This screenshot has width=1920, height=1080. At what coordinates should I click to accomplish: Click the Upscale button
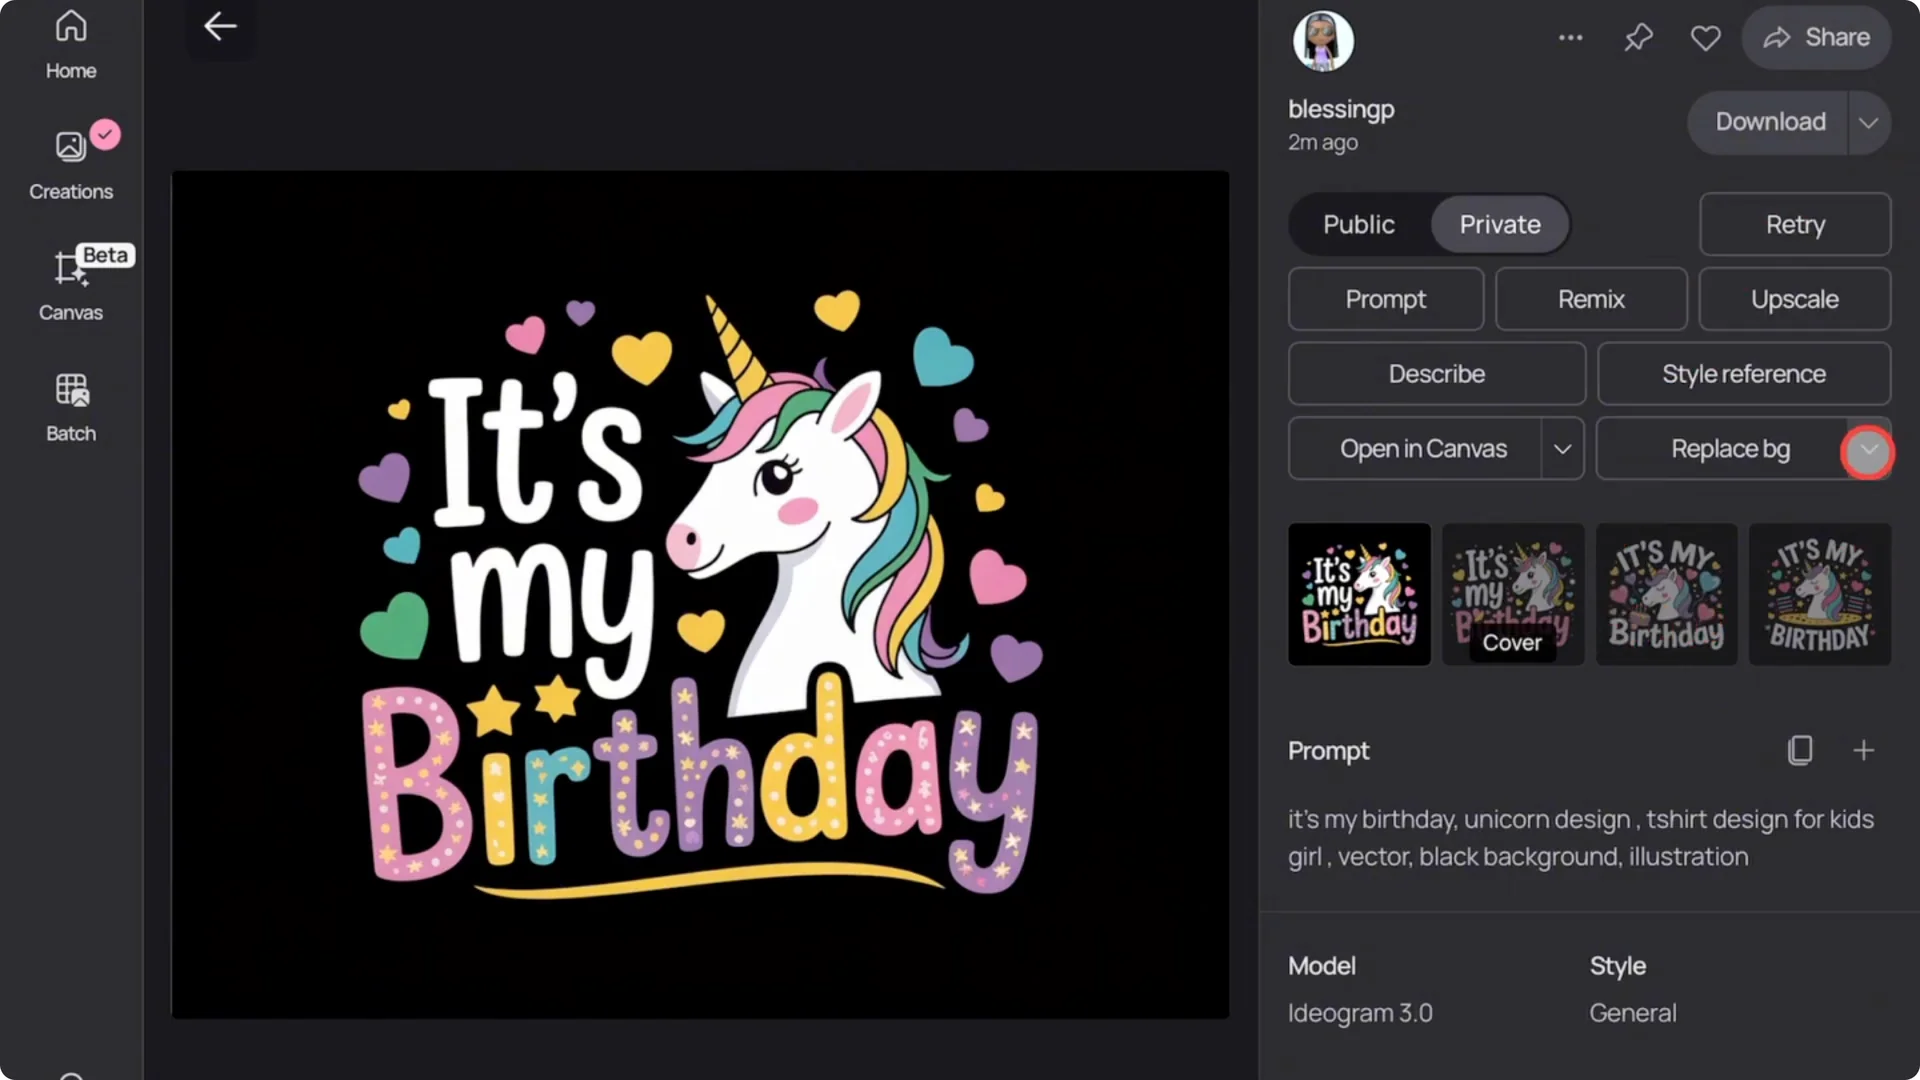pyautogui.click(x=1794, y=299)
